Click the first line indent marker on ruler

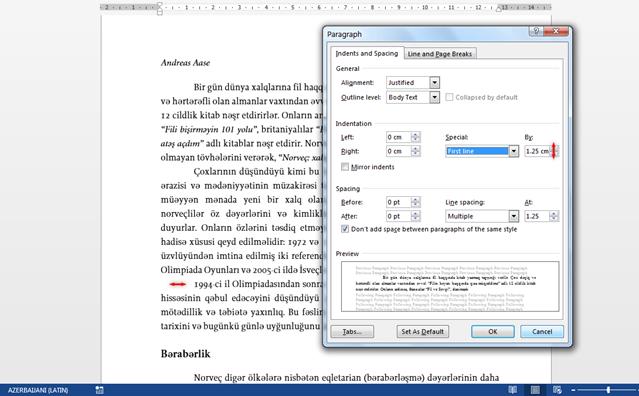point(160,5)
